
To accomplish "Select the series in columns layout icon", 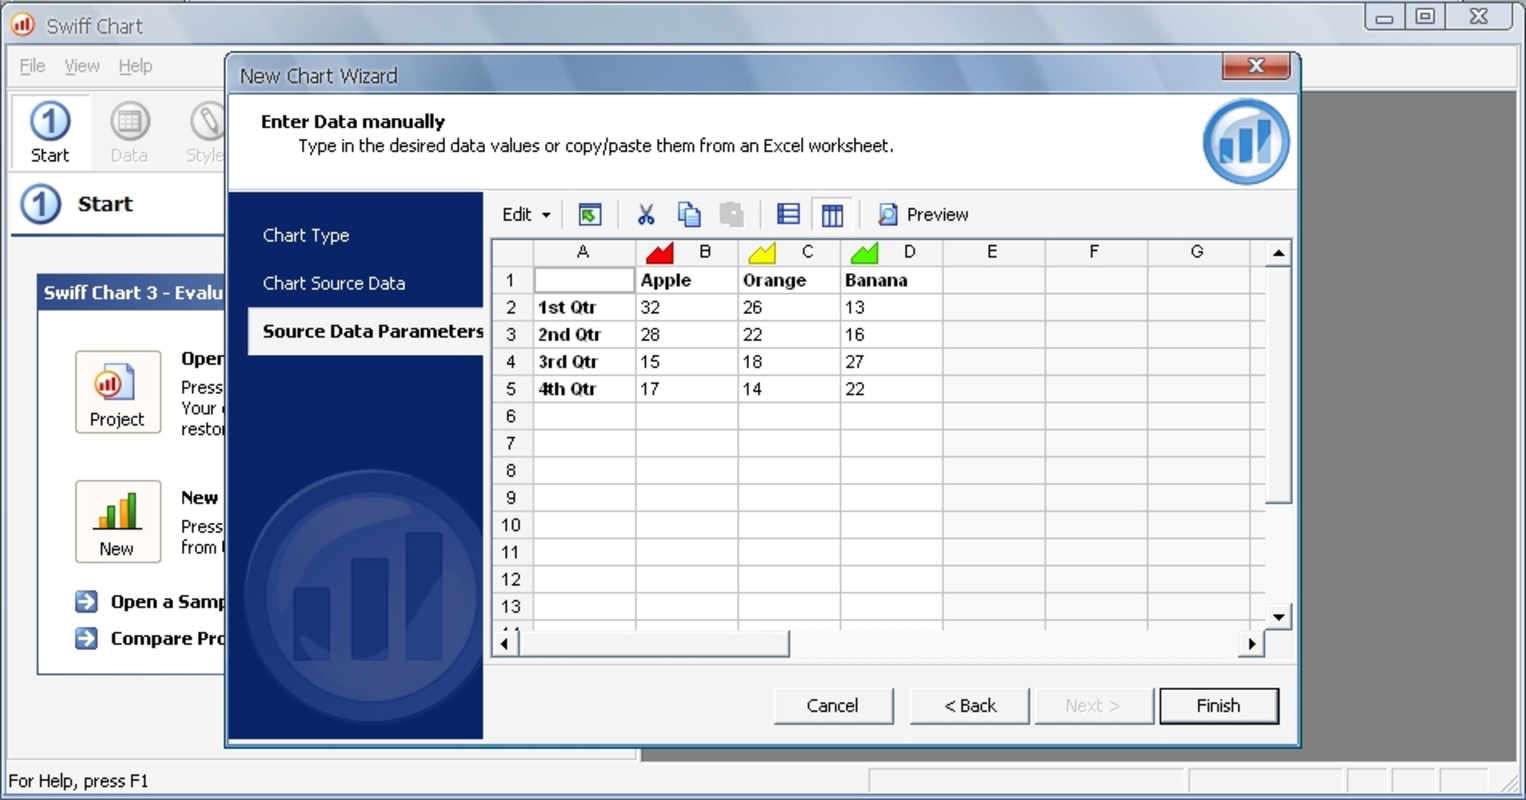I will tap(832, 214).
